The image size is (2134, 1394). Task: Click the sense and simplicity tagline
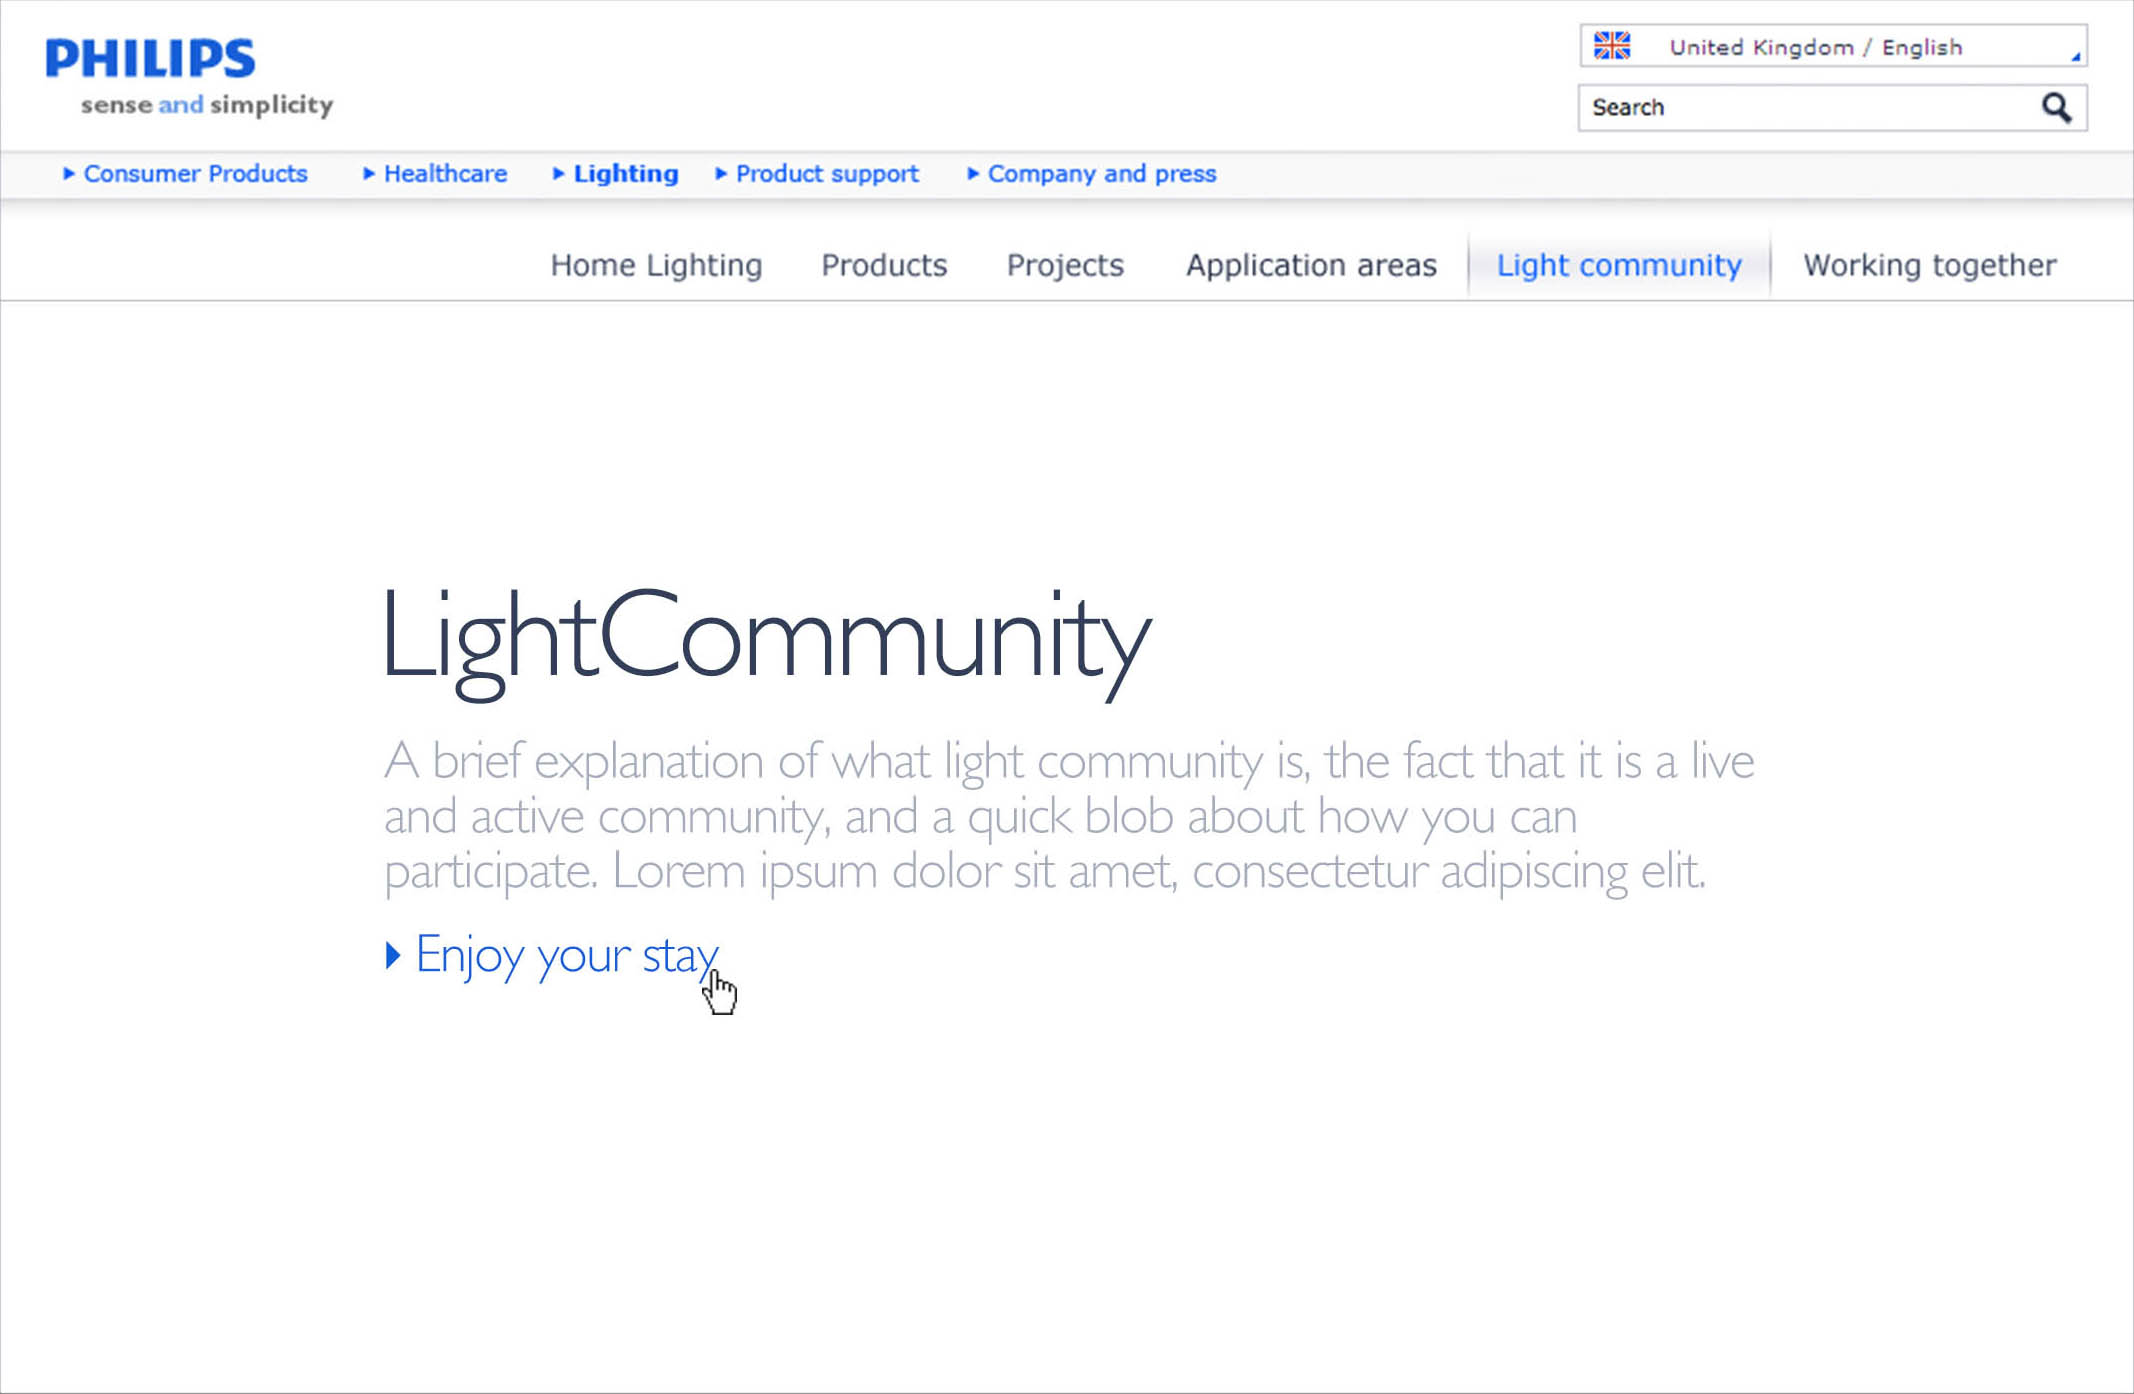206,105
